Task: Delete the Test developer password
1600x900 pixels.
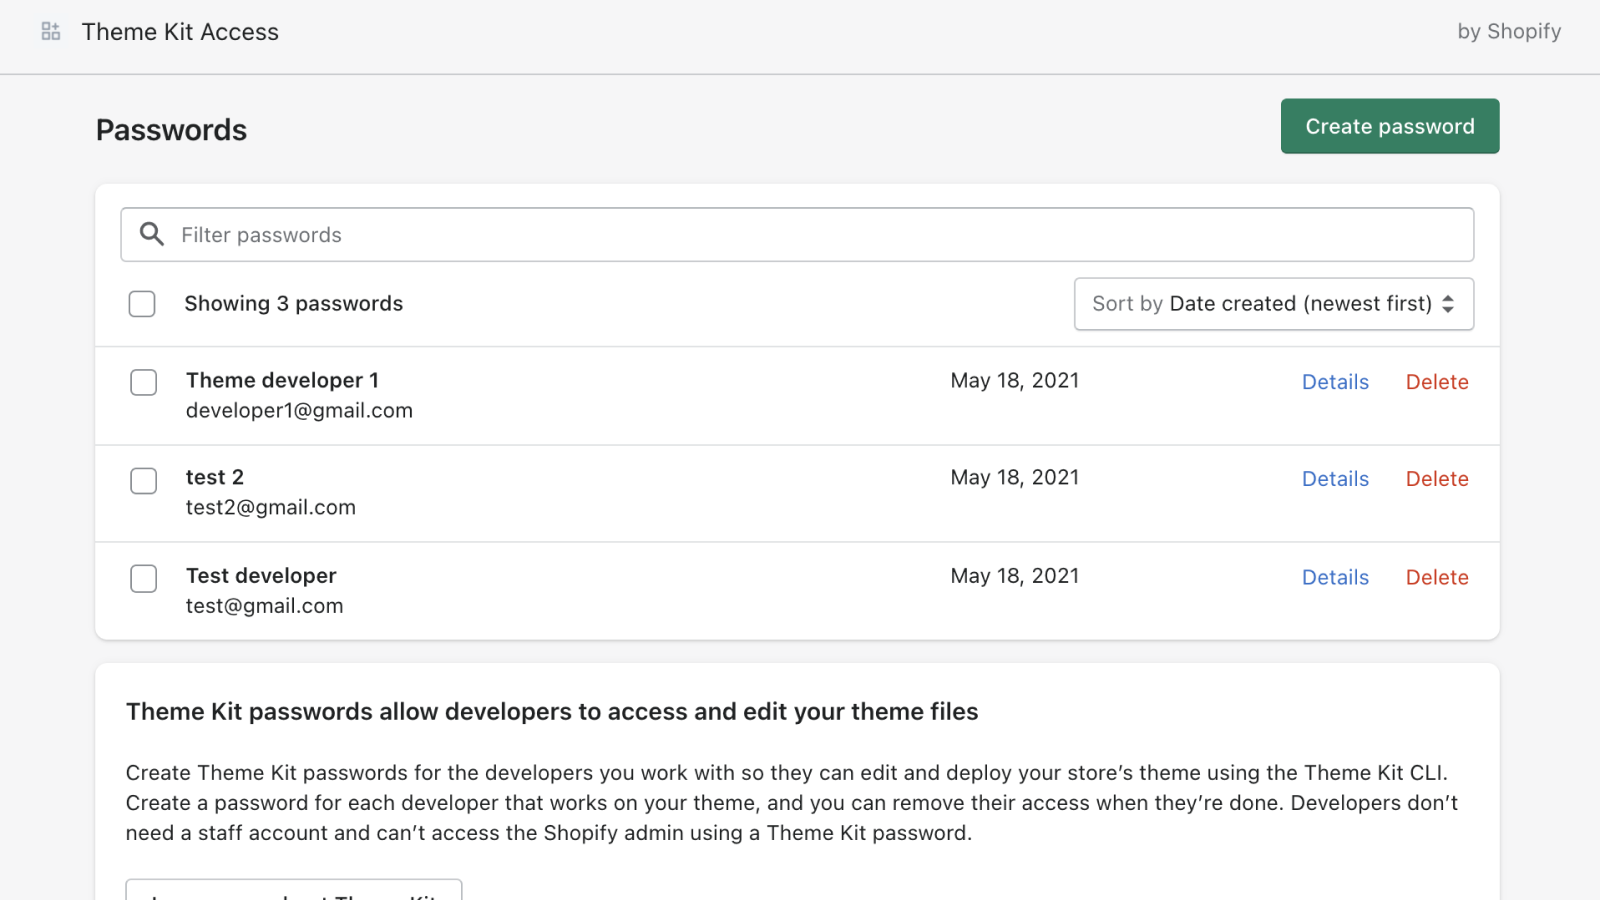Action: tap(1436, 577)
